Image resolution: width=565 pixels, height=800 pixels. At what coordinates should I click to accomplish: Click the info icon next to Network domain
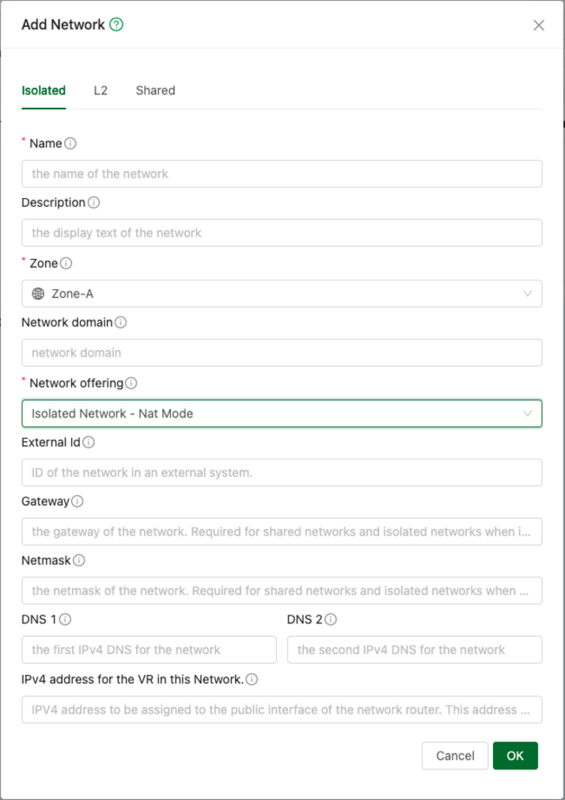[x=120, y=322]
